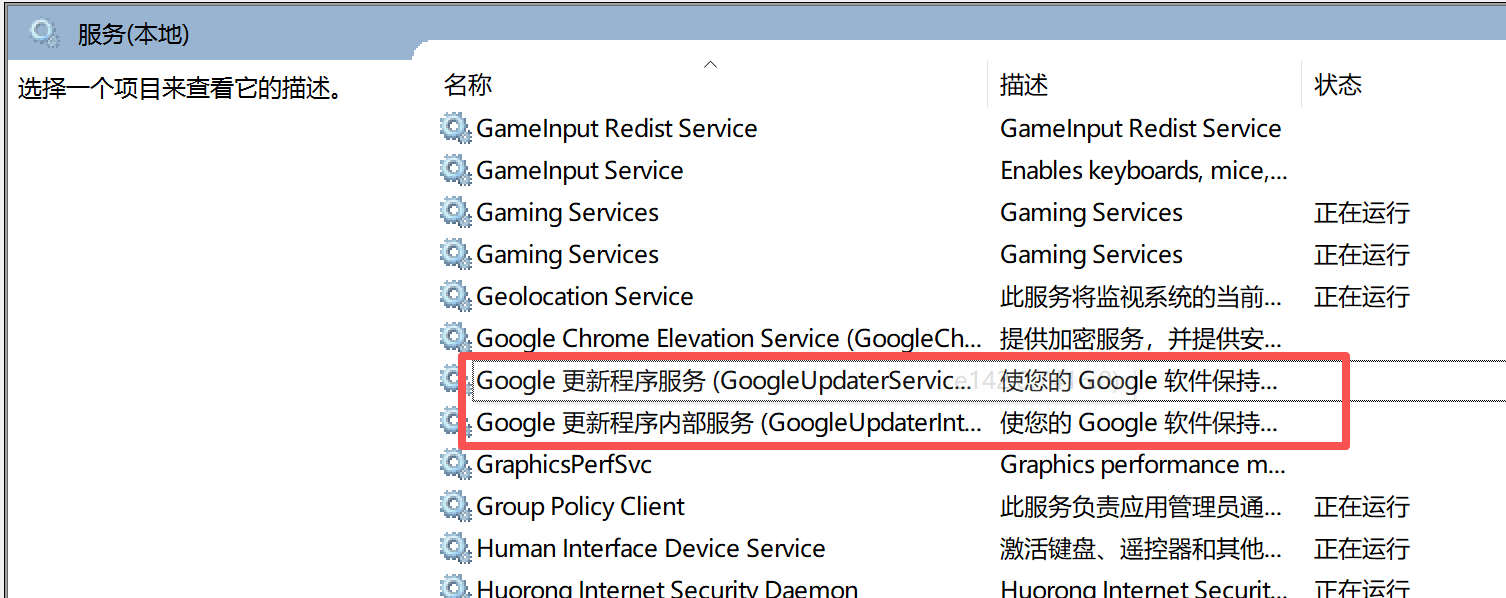Click description 'Graphics performance m...'
The image size is (1506, 598).
click(x=1143, y=464)
